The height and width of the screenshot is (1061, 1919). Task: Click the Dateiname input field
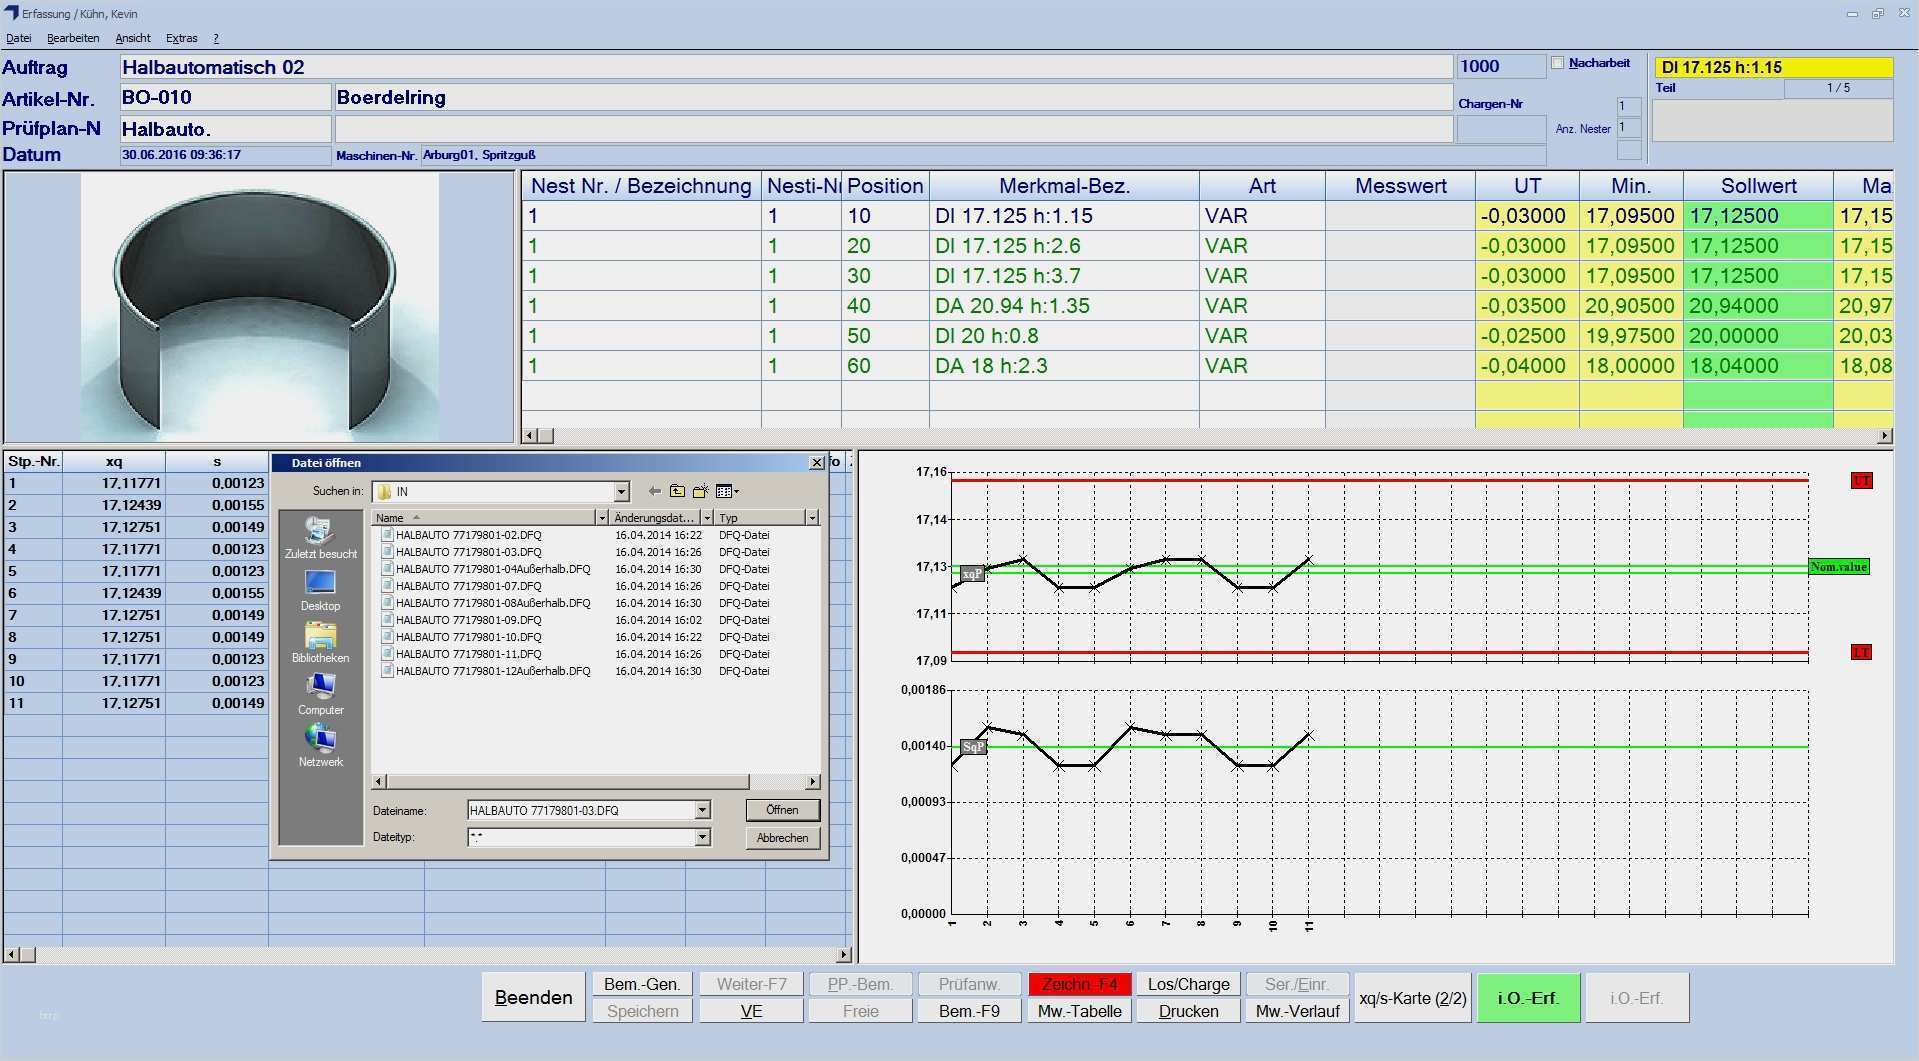coord(581,810)
